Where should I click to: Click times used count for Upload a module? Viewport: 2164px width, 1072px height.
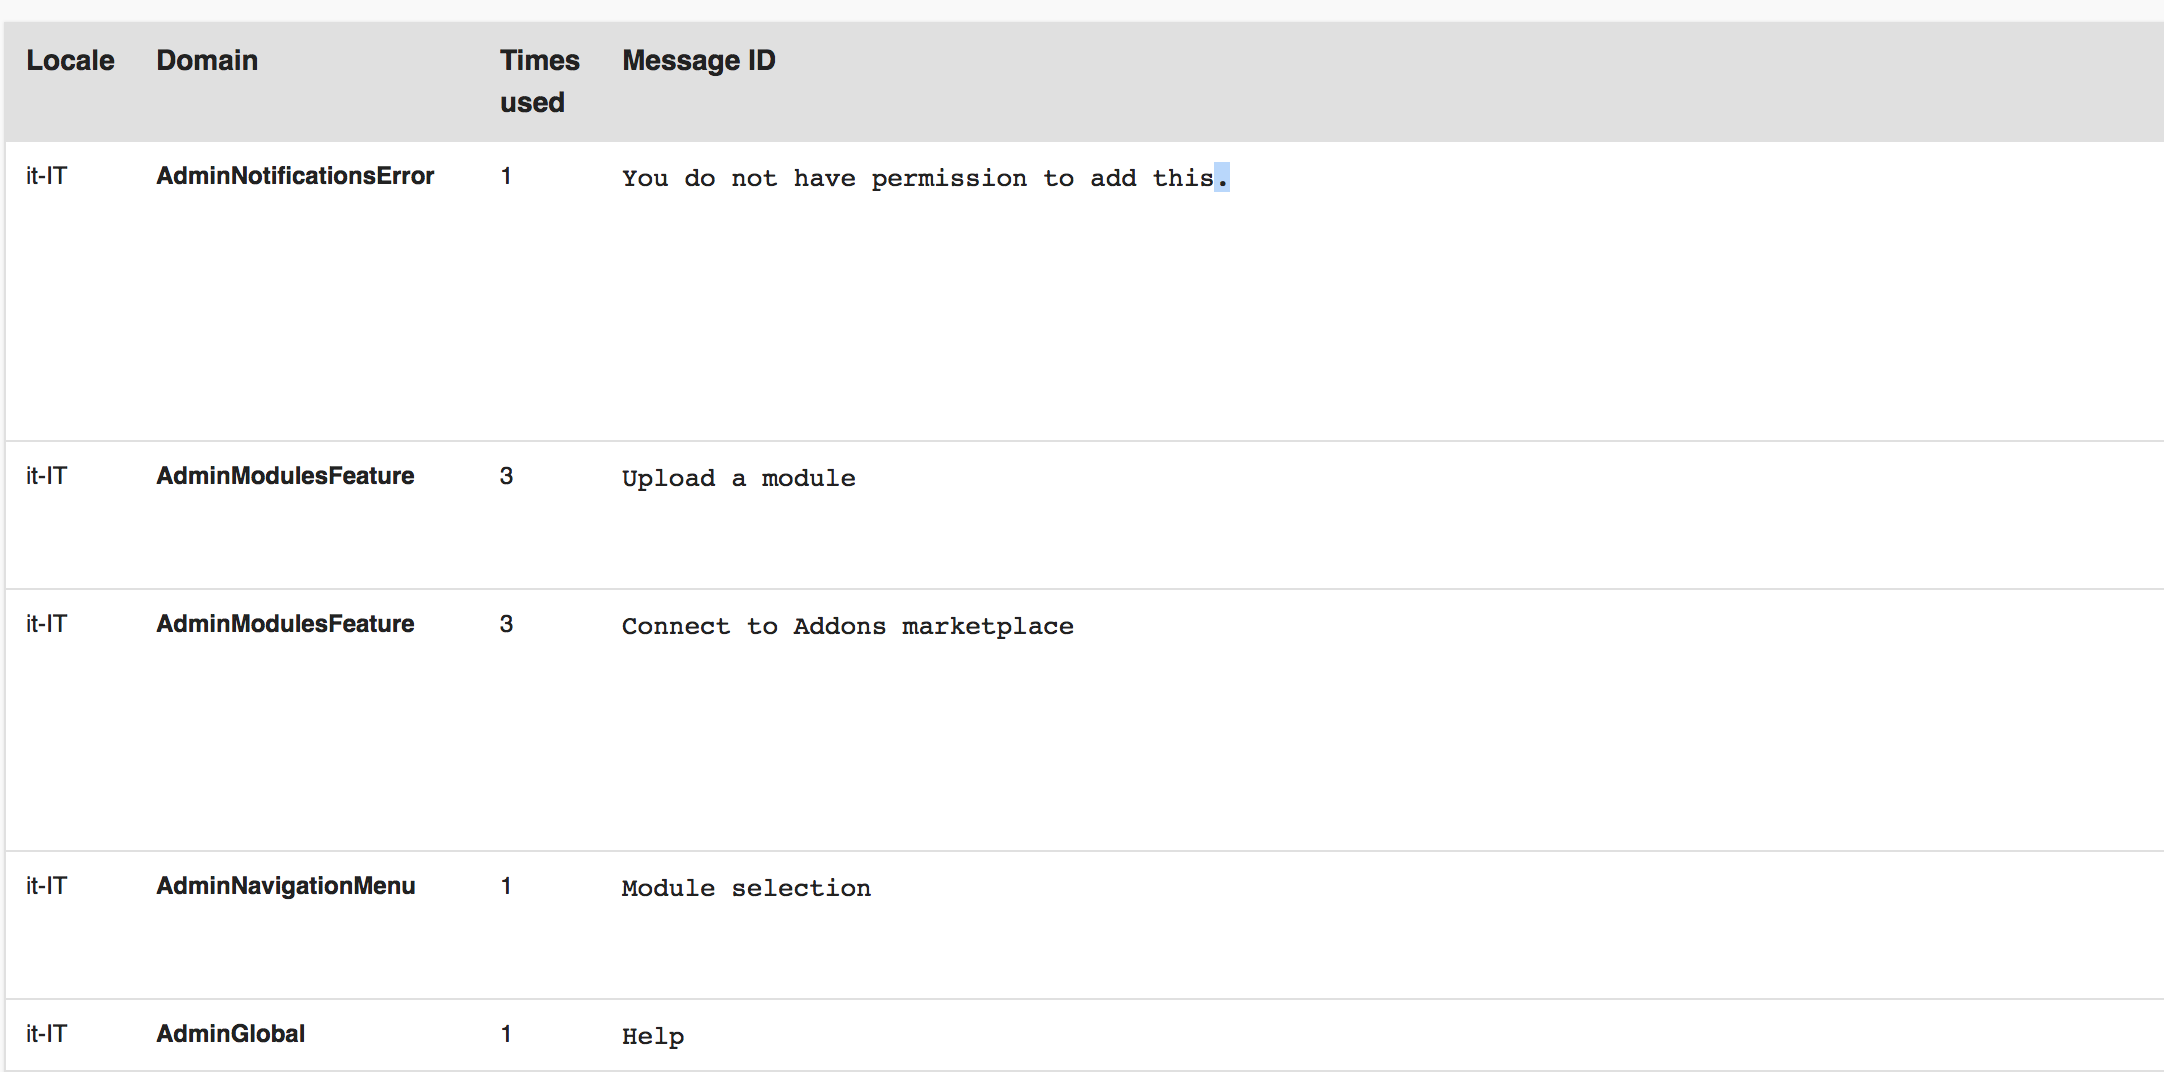click(506, 476)
